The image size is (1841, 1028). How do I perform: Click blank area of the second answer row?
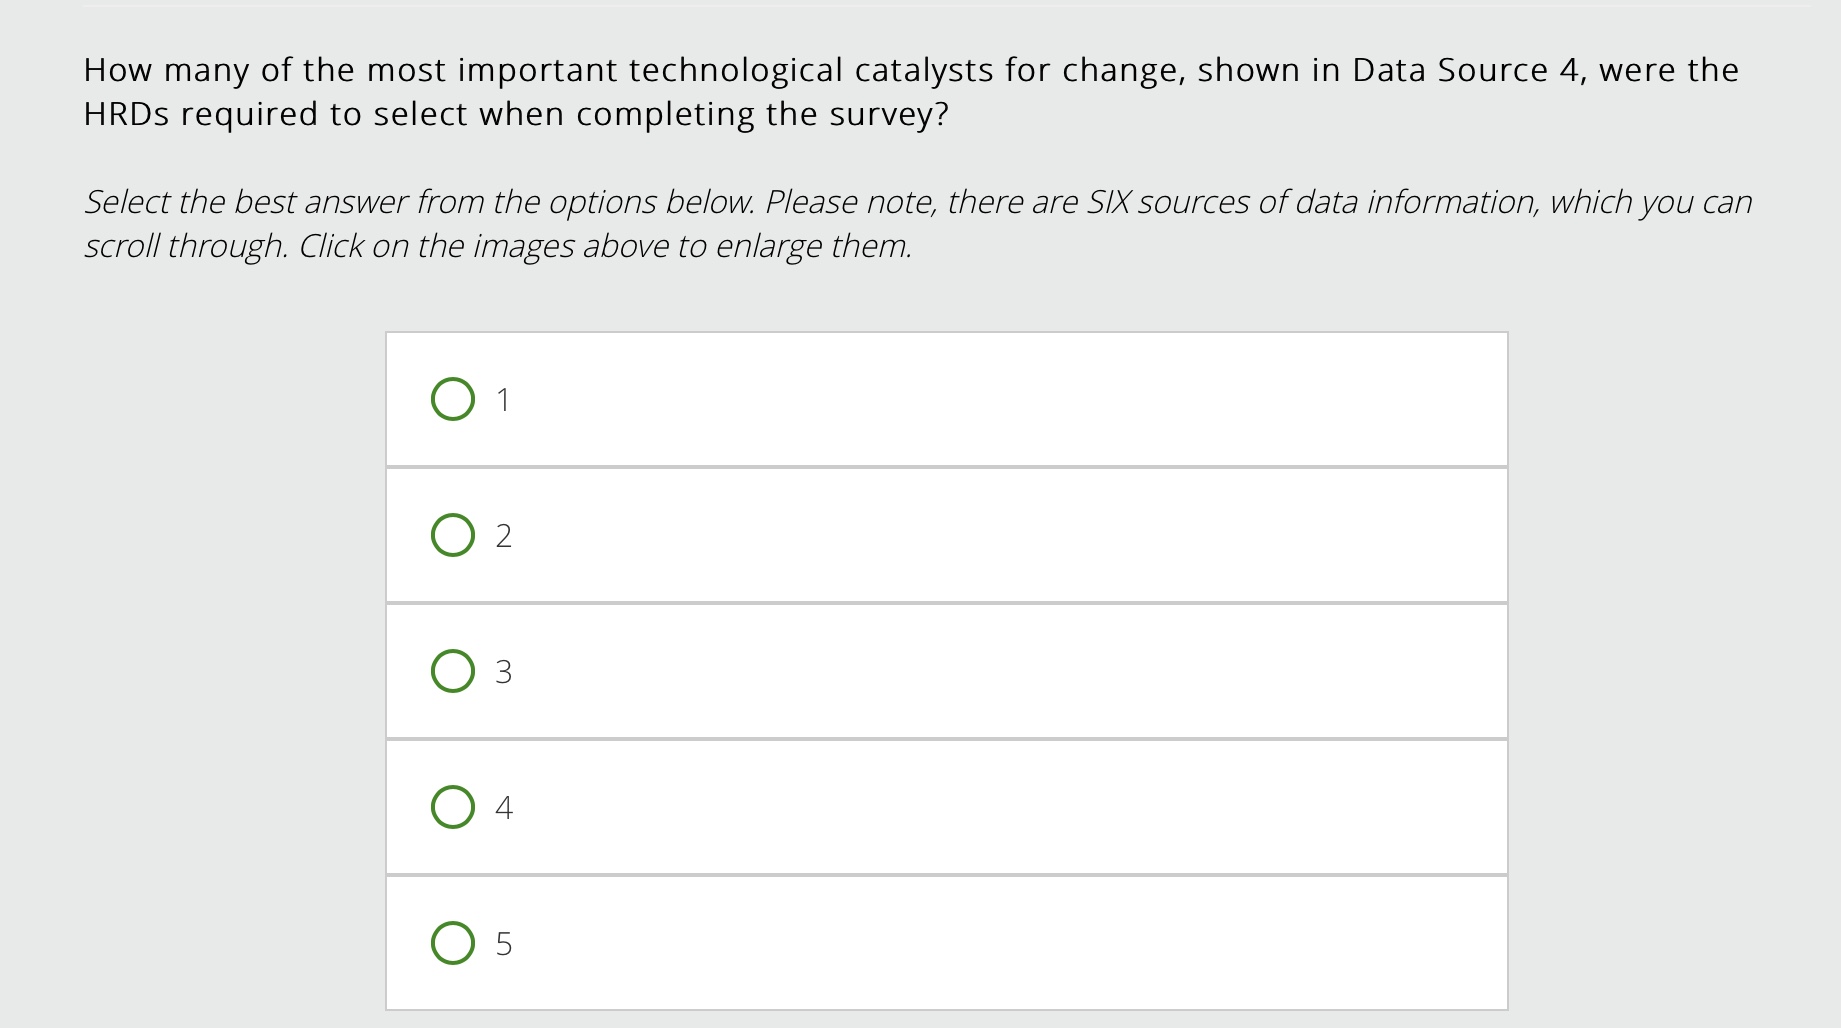click(x=1000, y=535)
